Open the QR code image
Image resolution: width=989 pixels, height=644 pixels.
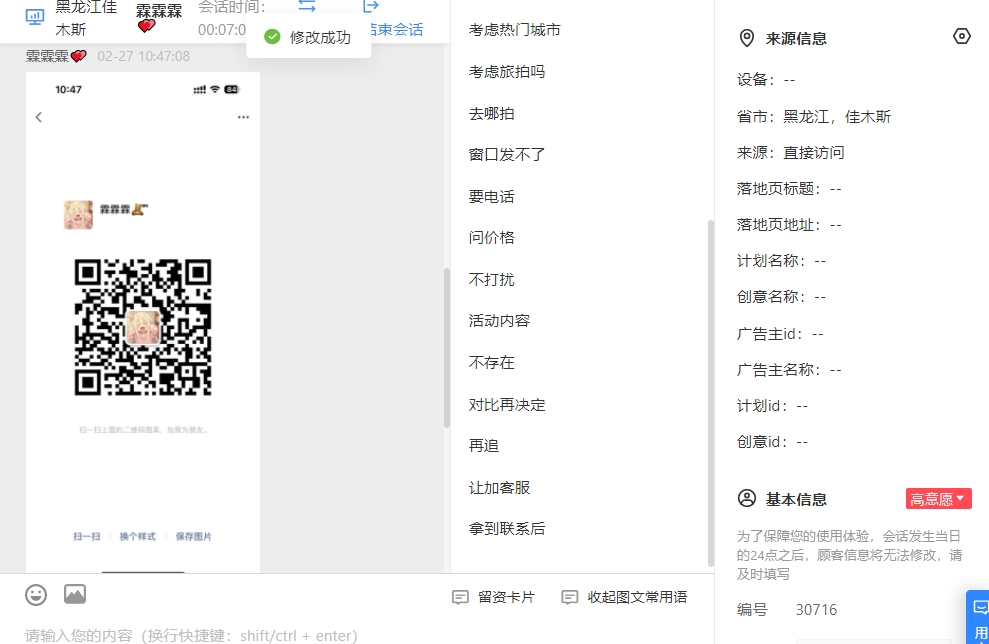(x=143, y=327)
